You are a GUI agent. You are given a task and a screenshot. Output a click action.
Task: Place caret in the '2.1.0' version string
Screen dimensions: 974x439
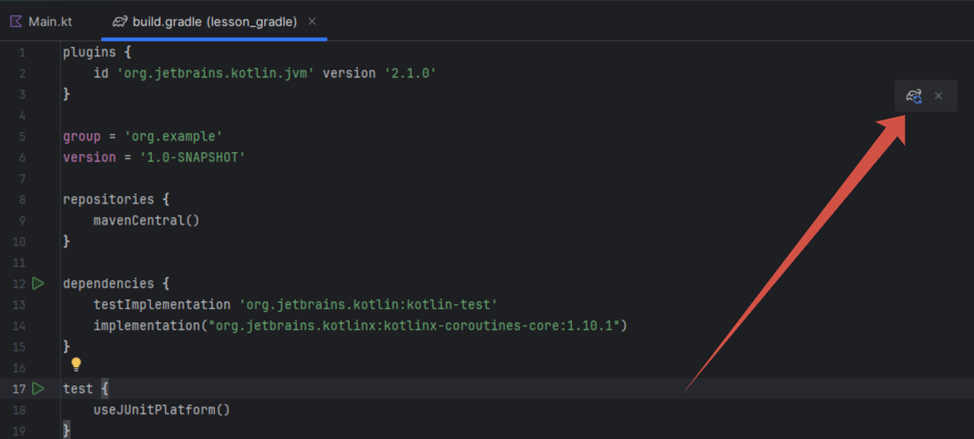(x=410, y=73)
